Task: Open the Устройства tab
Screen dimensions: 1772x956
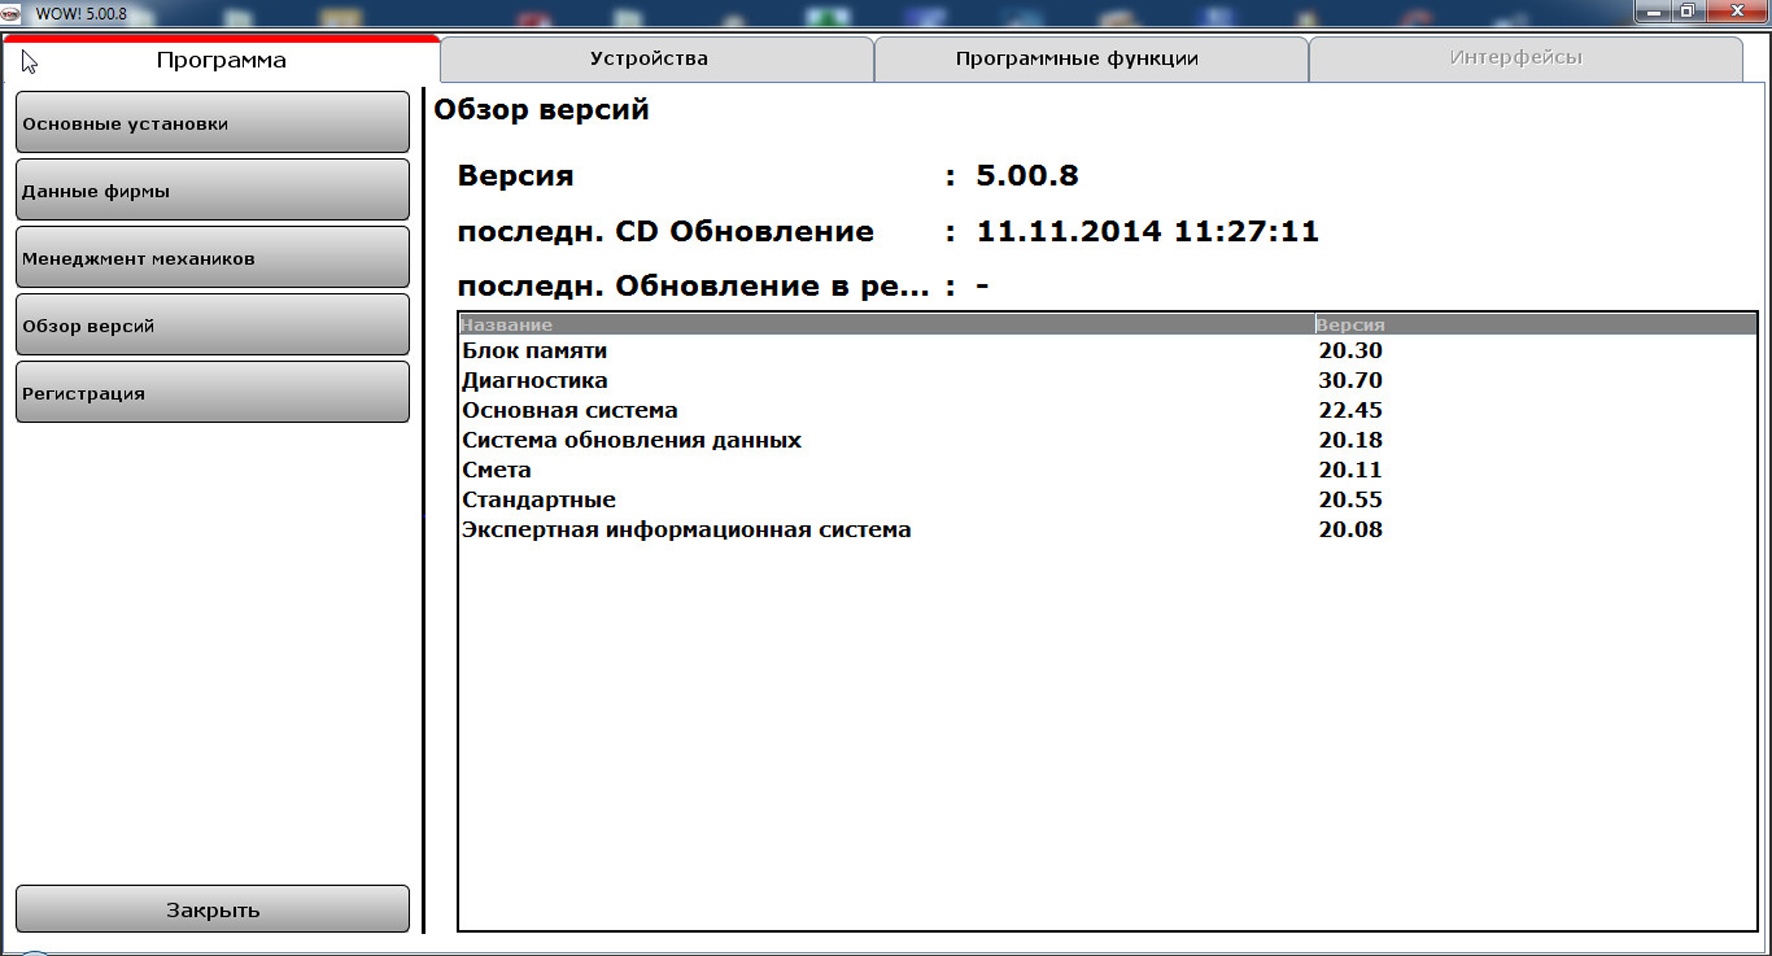Action: pyautogui.click(x=648, y=59)
